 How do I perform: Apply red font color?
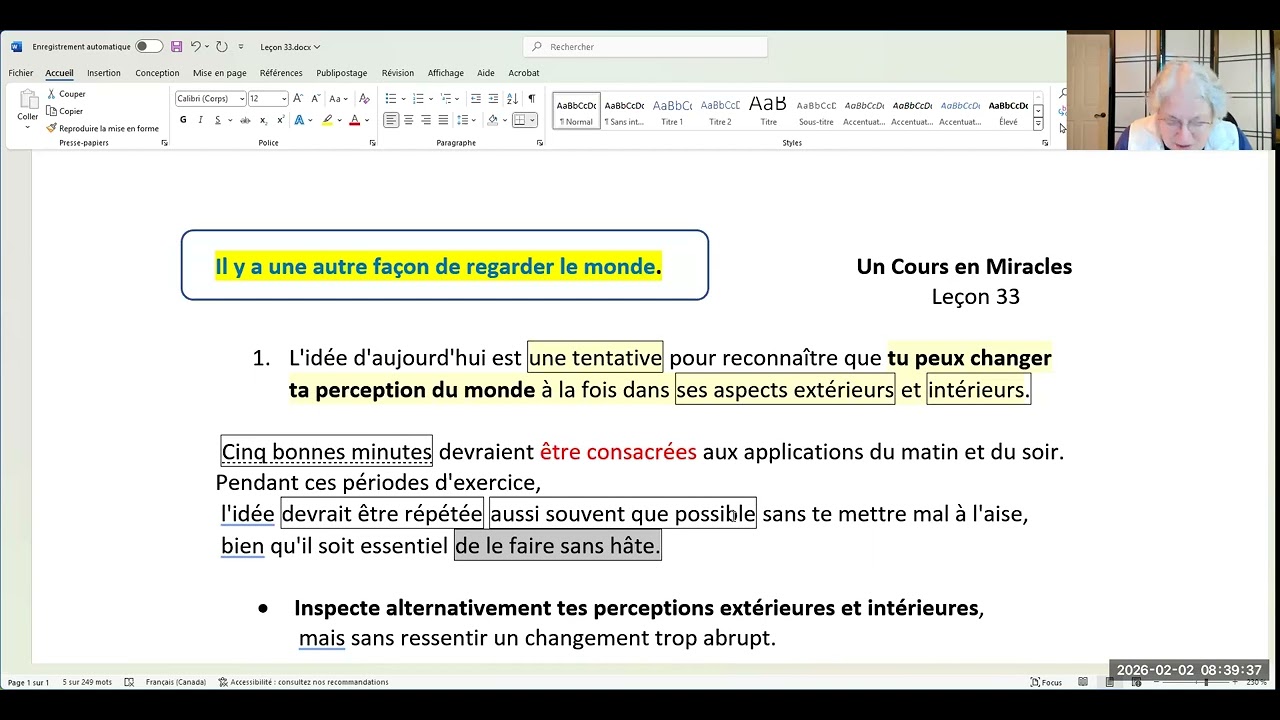coord(354,120)
